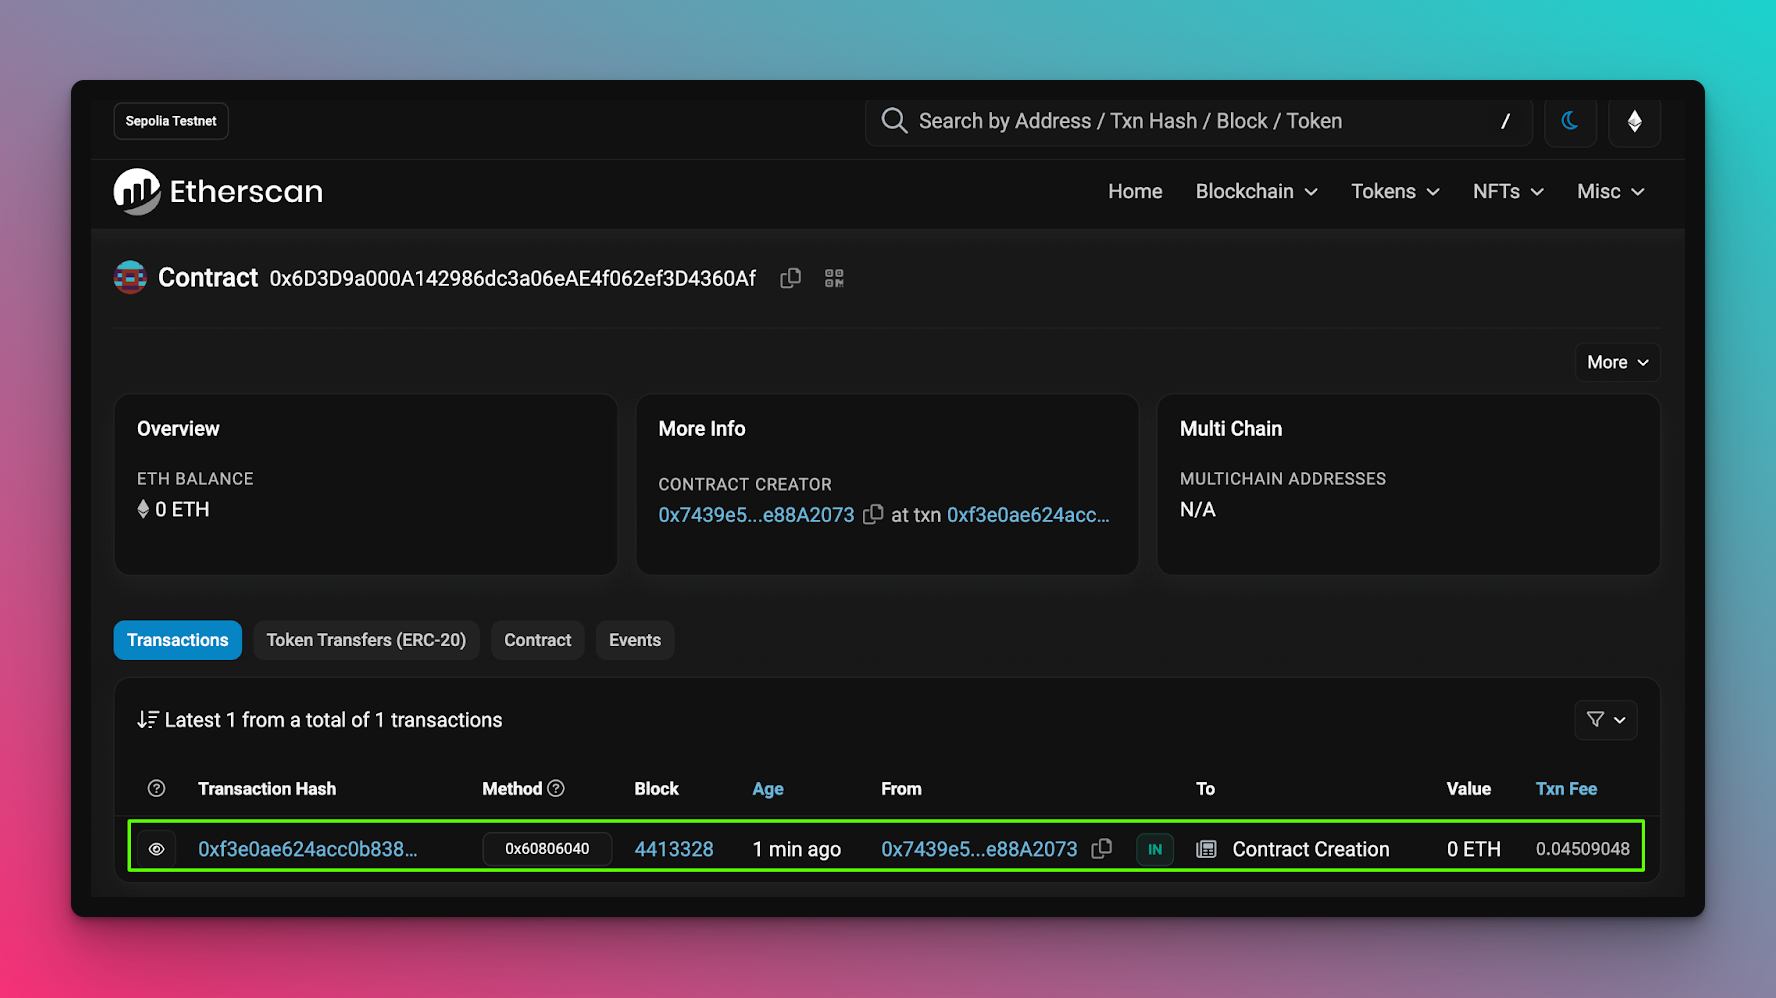Focus the address search field

(x=1199, y=121)
